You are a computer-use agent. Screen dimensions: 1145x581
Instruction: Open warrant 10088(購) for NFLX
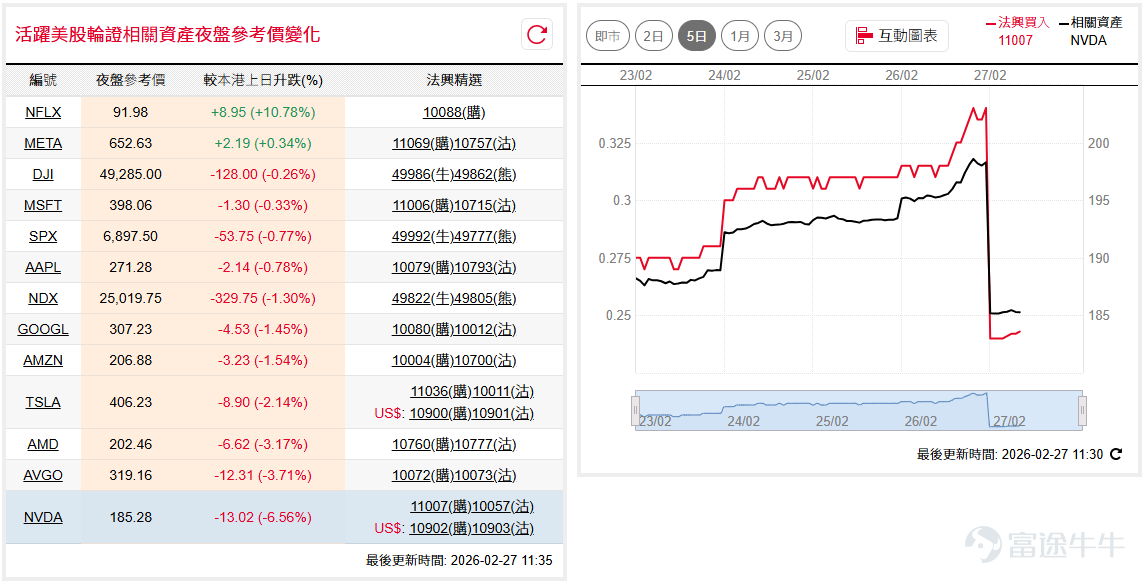click(x=454, y=112)
